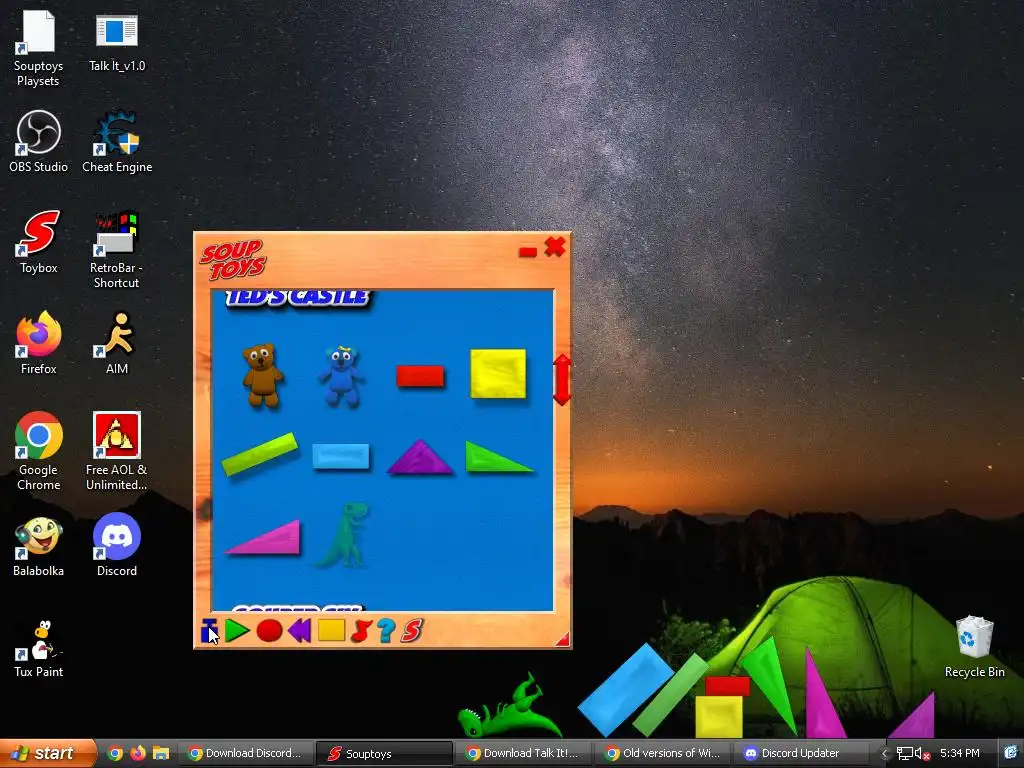Switch to Download Talk It! taskbar button
The image size is (1024, 768).
coord(524,754)
